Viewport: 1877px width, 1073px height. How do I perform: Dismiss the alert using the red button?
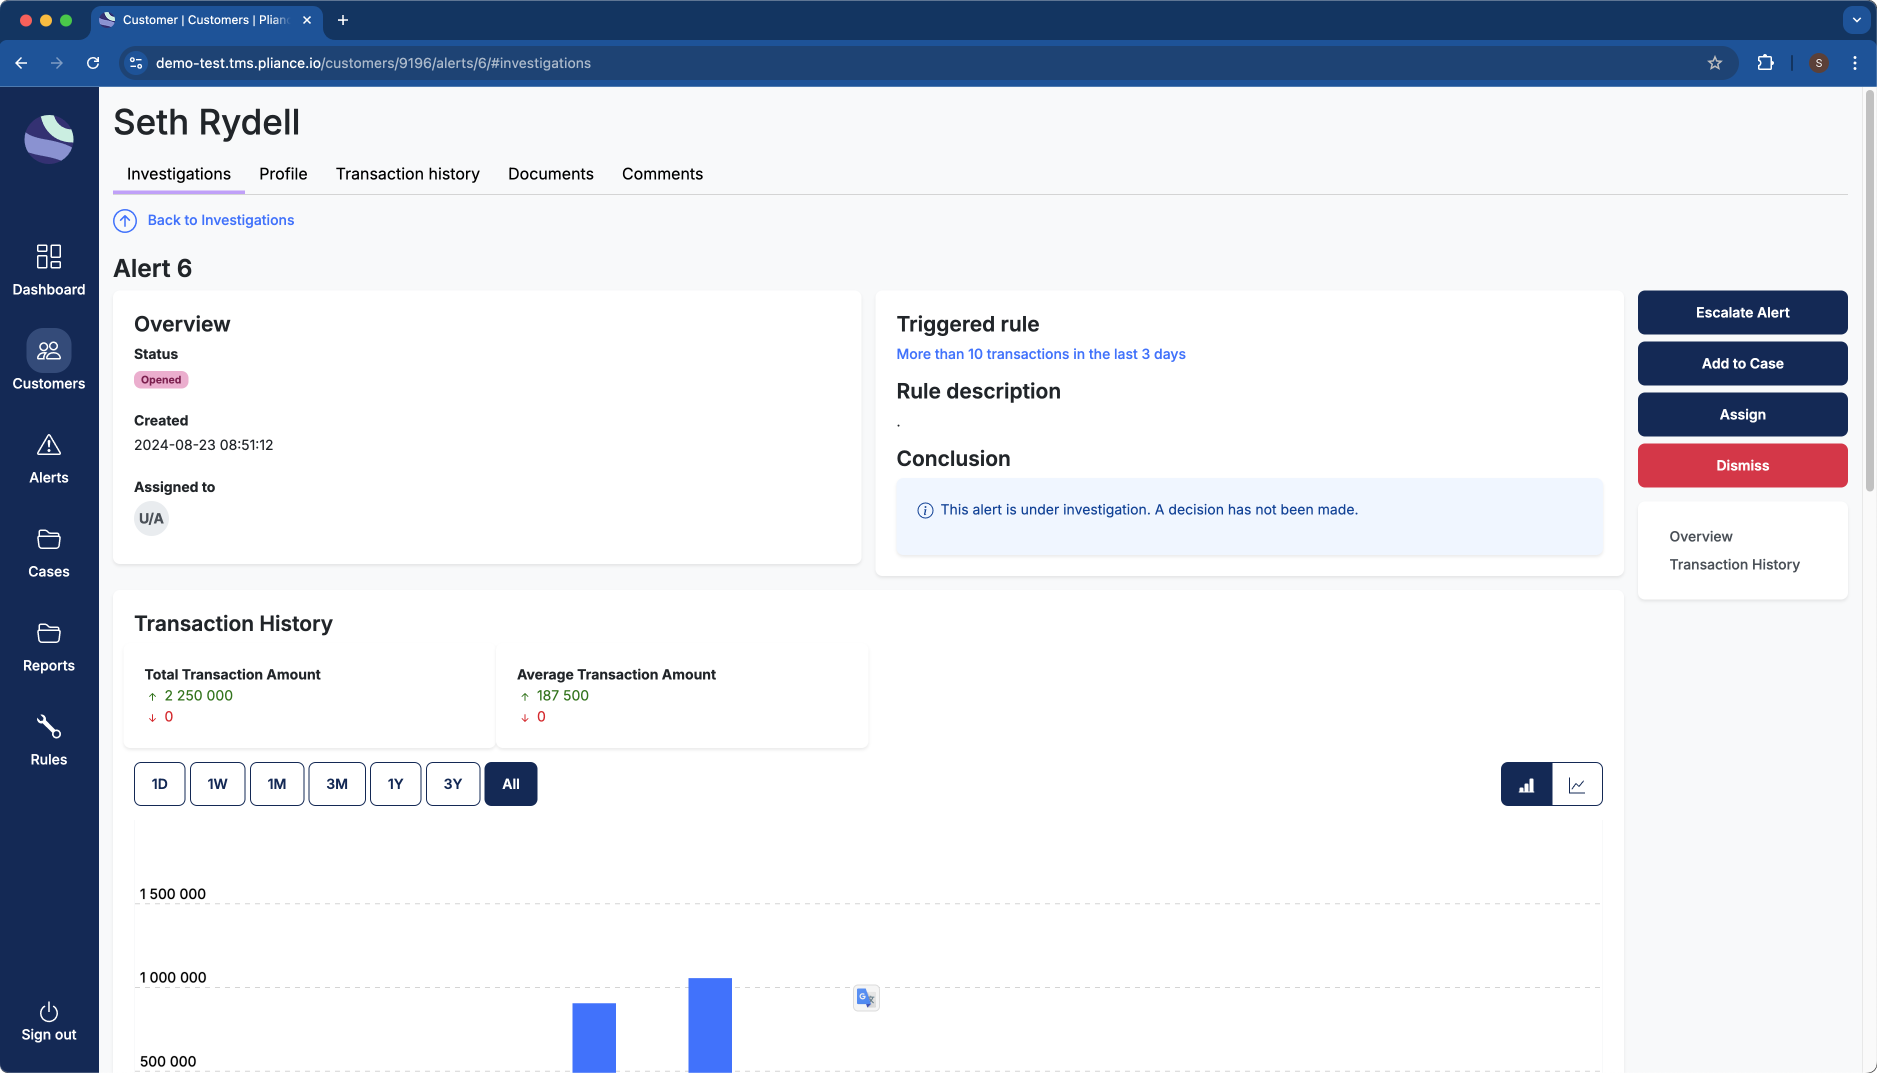point(1741,465)
